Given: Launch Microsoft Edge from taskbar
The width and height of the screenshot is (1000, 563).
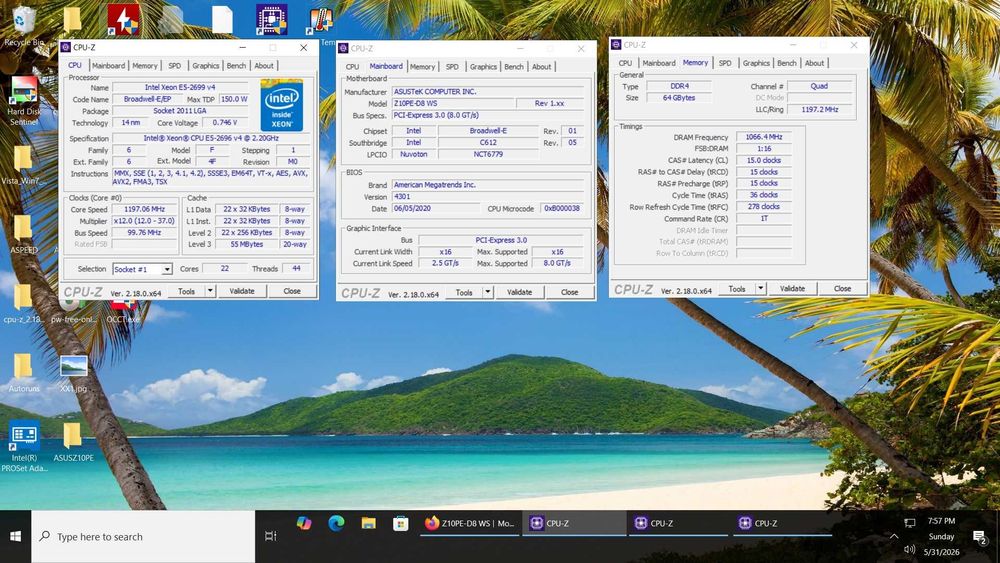Looking at the screenshot, I should (336, 523).
